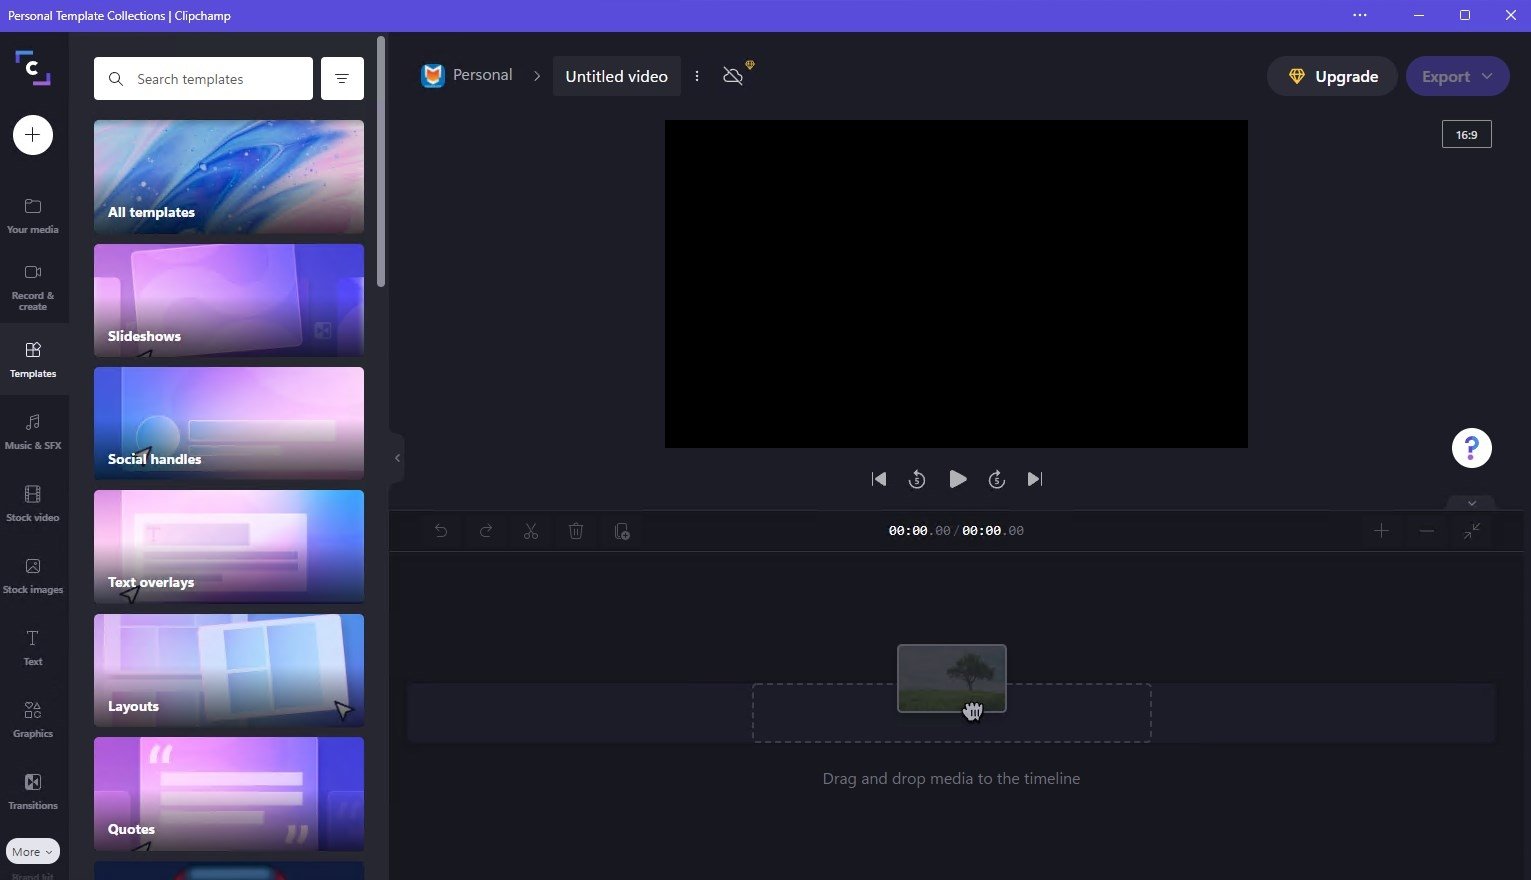Open the Export dropdown
This screenshot has width=1531, height=880.
tap(1457, 76)
